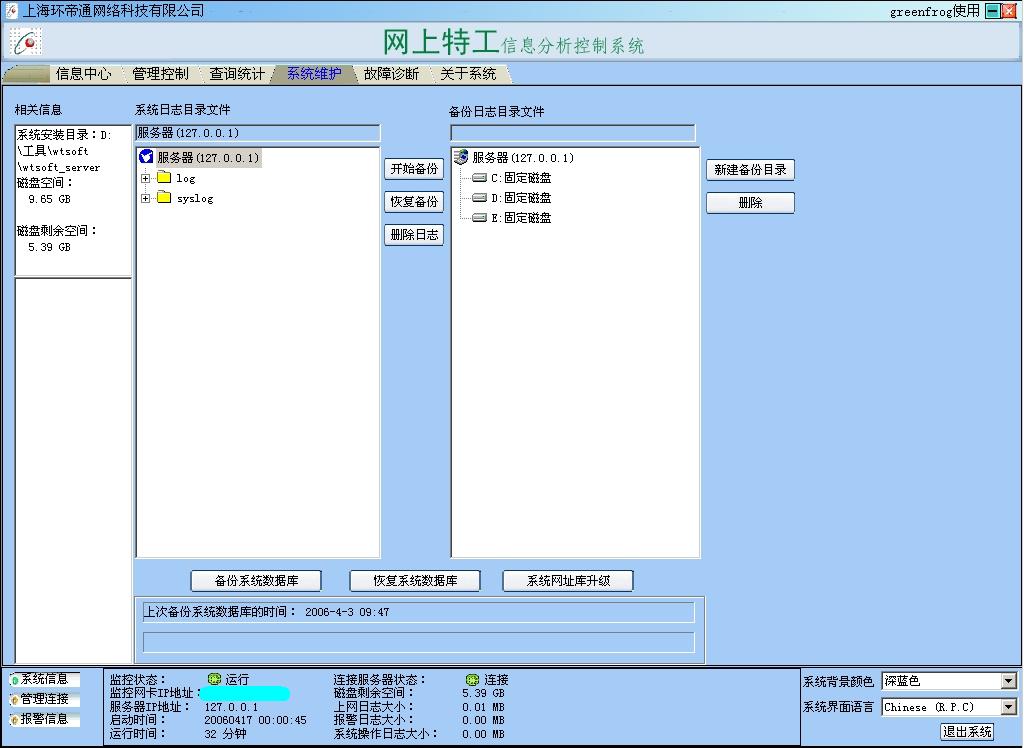Click the 系统信息 bullet icon

point(14,681)
